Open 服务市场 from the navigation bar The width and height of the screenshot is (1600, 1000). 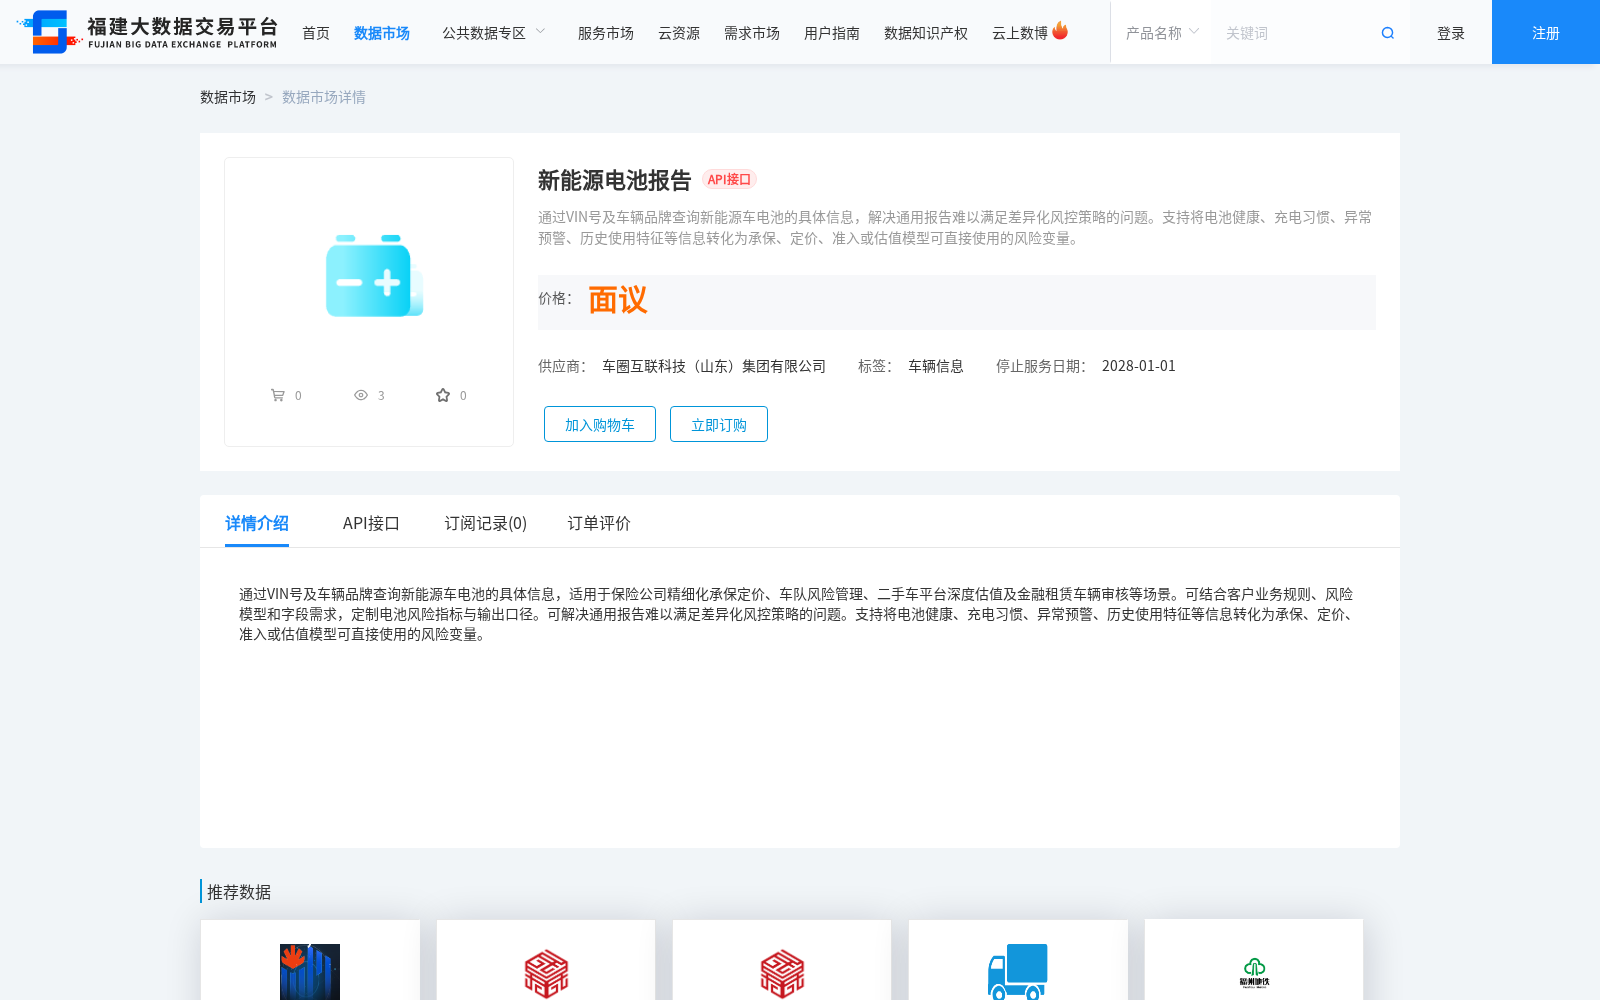[x=606, y=33]
